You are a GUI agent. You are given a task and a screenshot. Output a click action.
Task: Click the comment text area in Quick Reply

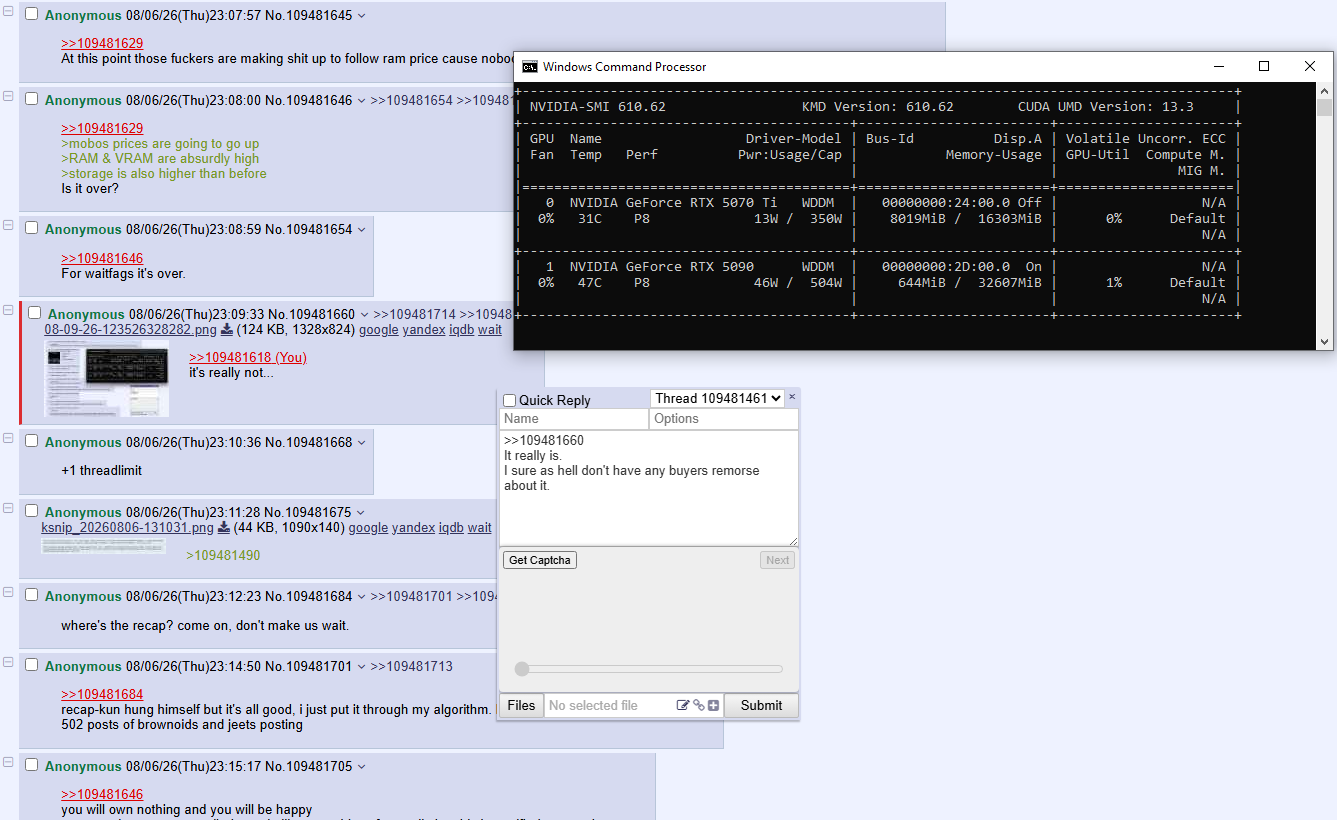(x=649, y=488)
